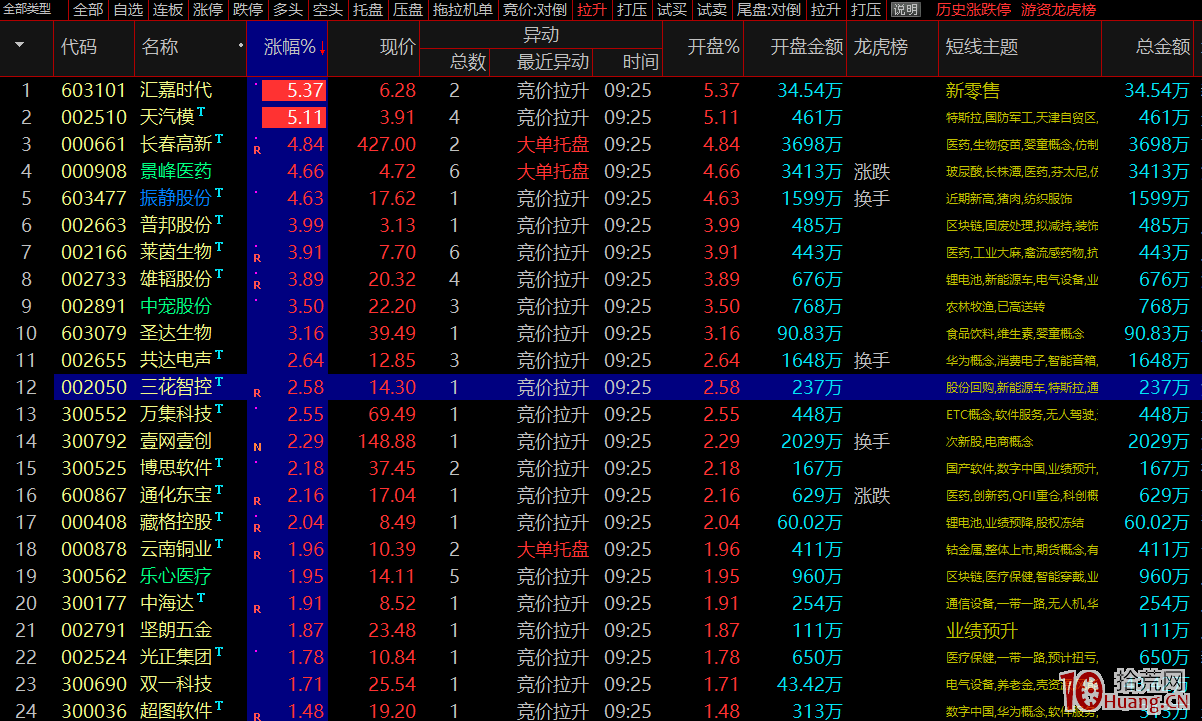Click the T marker beside 普邦股份

(x=219, y=220)
